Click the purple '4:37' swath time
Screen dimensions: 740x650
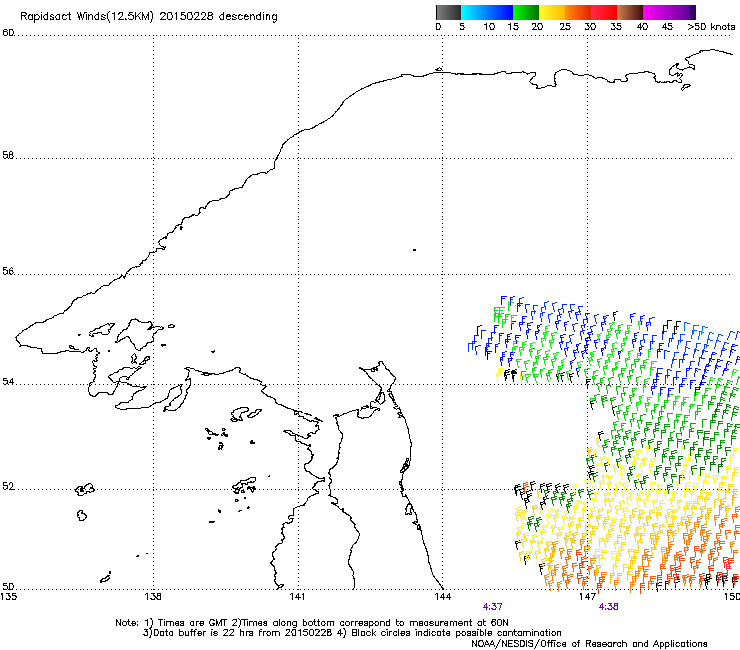tap(492, 607)
